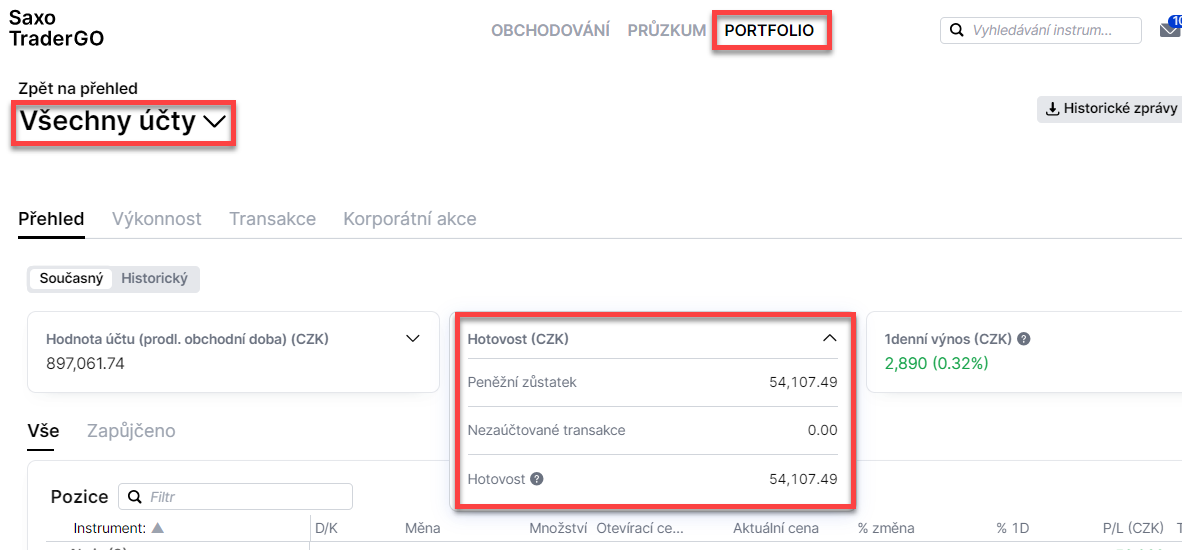Go to the OBCHODOVÁNÍ menu
This screenshot has height=550, width=1182.
point(550,31)
